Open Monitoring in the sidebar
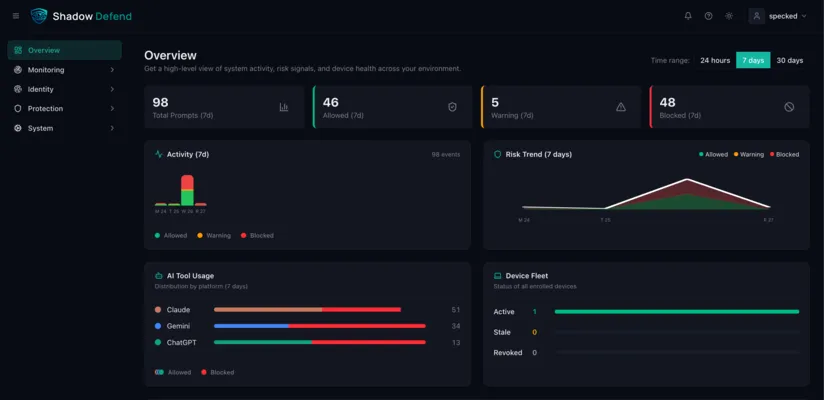824x400 pixels. coord(65,70)
